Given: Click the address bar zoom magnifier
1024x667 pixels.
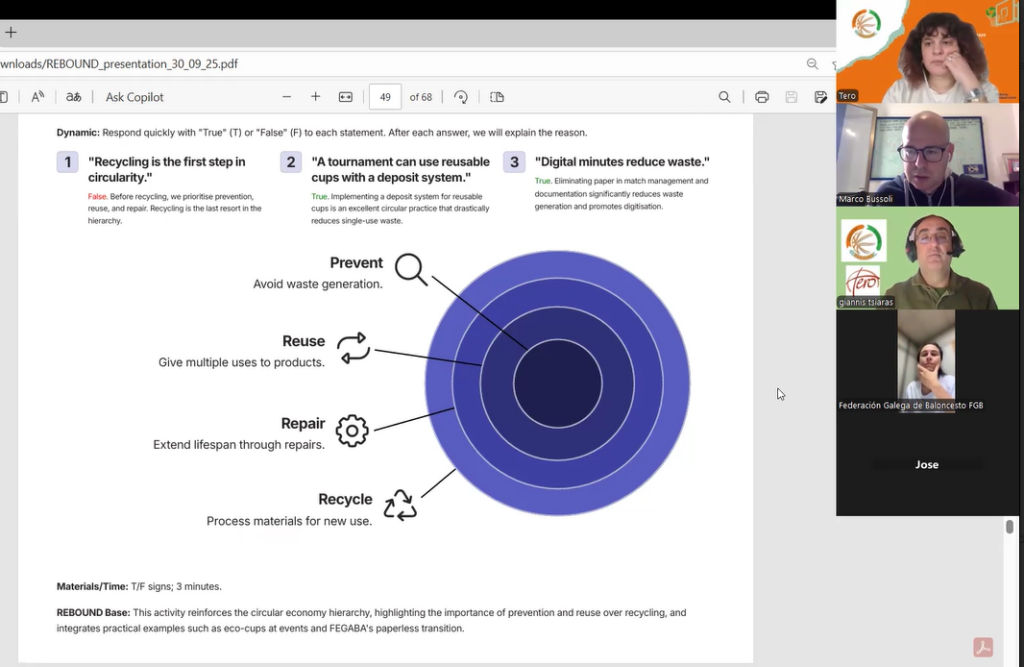Looking at the screenshot, I should (x=812, y=64).
